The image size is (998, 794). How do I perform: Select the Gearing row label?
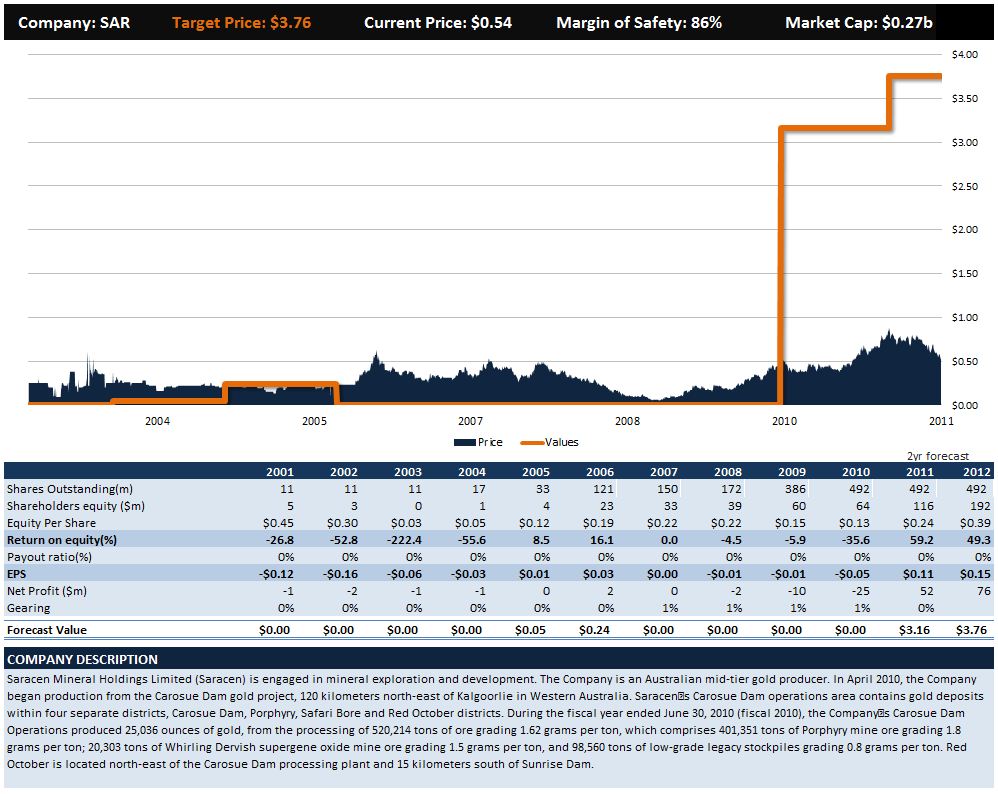[x=29, y=608]
